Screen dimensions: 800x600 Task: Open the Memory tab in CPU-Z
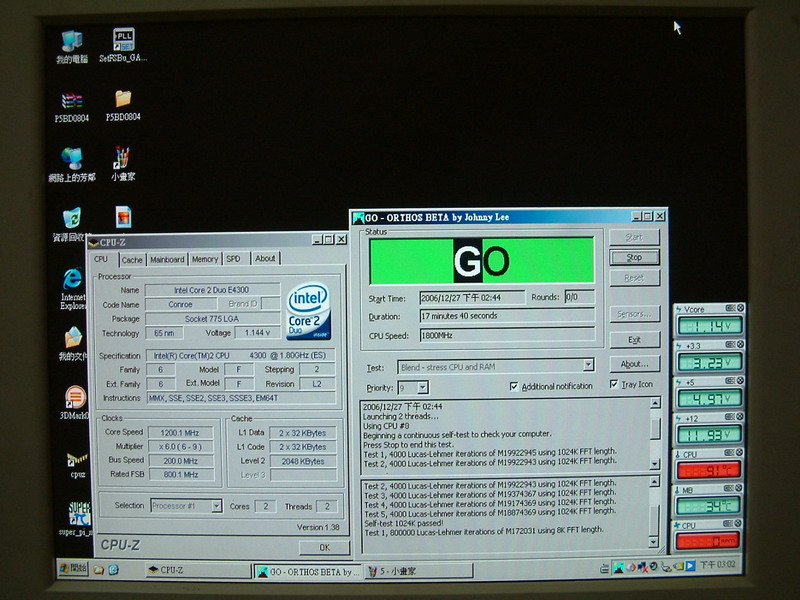[205, 259]
